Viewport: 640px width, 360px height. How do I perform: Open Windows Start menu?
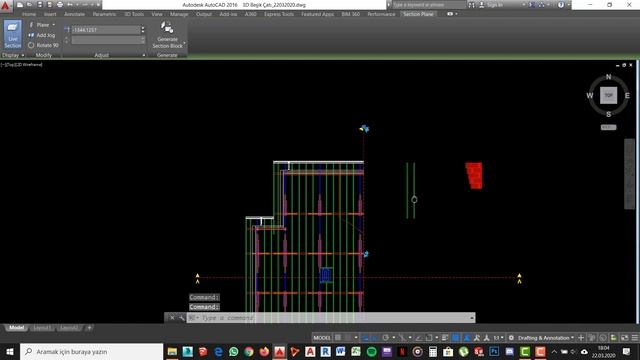click(10, 351)
